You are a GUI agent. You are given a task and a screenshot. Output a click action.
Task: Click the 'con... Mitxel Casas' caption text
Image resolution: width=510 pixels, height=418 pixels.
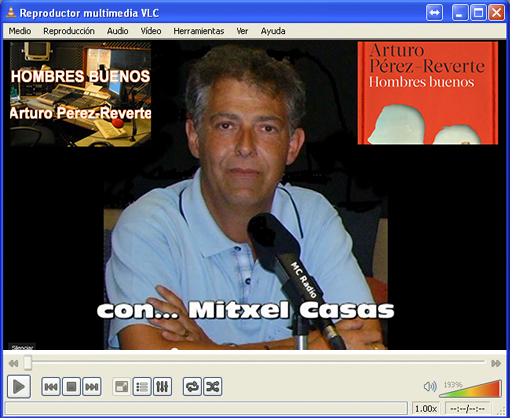coord(245,310)
